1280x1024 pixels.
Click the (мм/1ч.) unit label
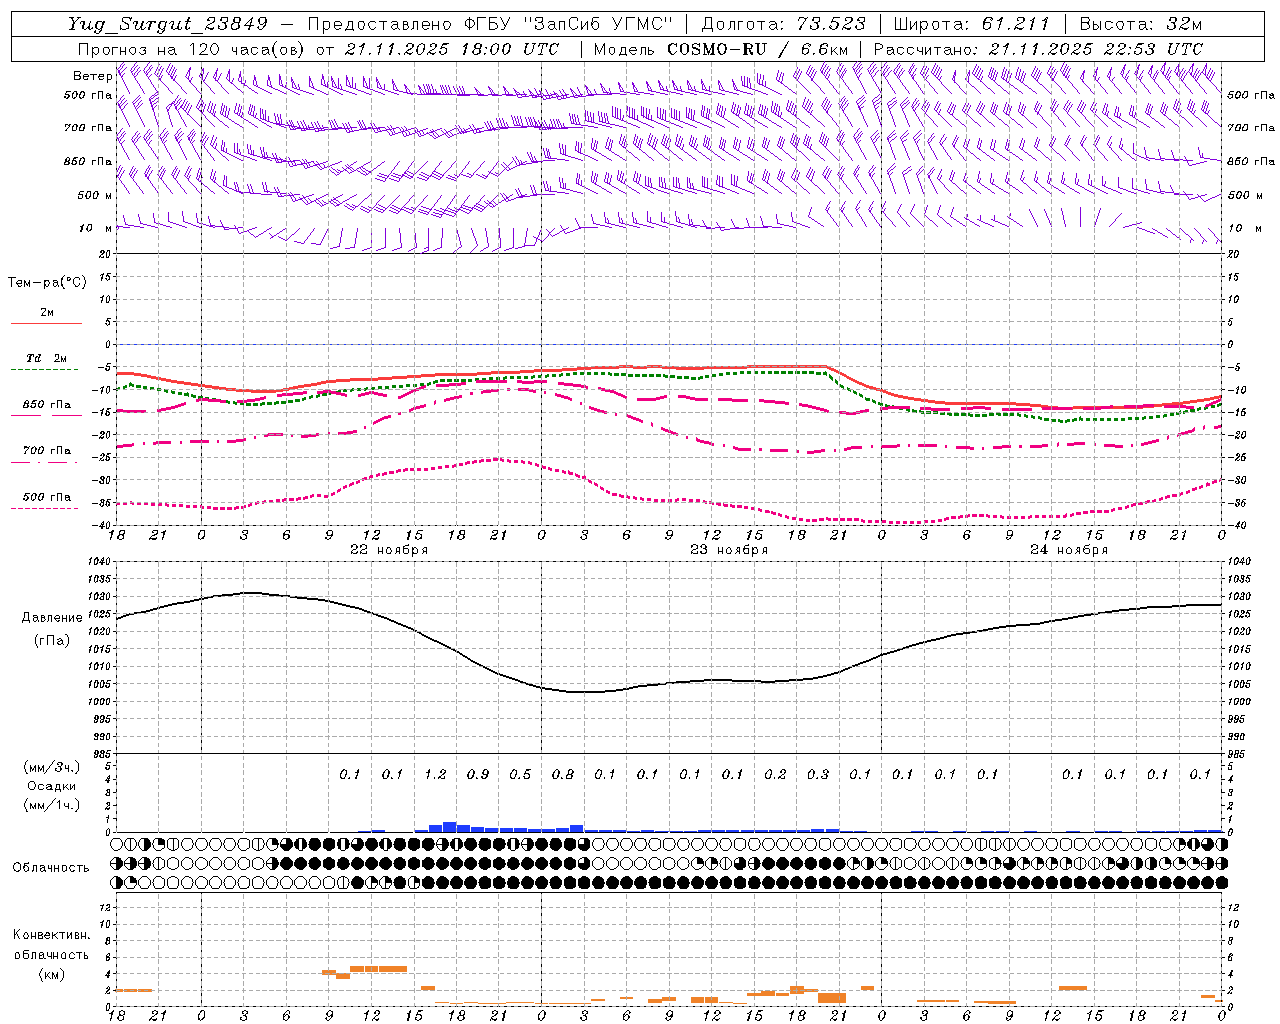click(52, 805)
